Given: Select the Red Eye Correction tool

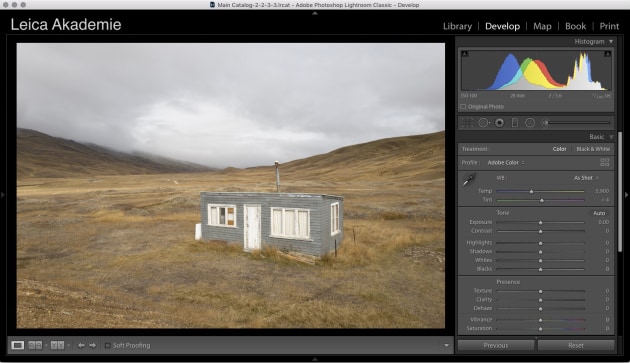Looking at the screenshot, I should [x=499, y=123].
